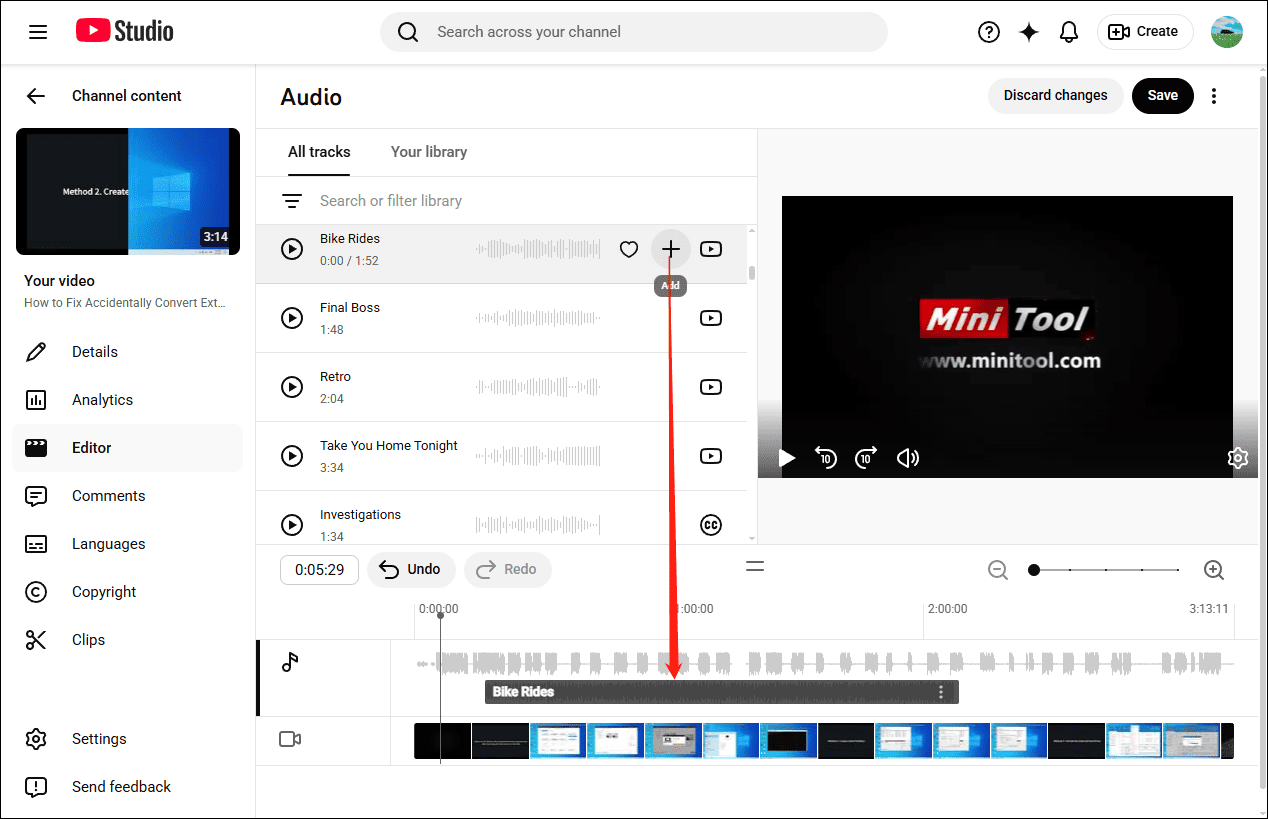Open more options beside Save button
This screenshot has width=1268, height=819.
click(1213, 95)
